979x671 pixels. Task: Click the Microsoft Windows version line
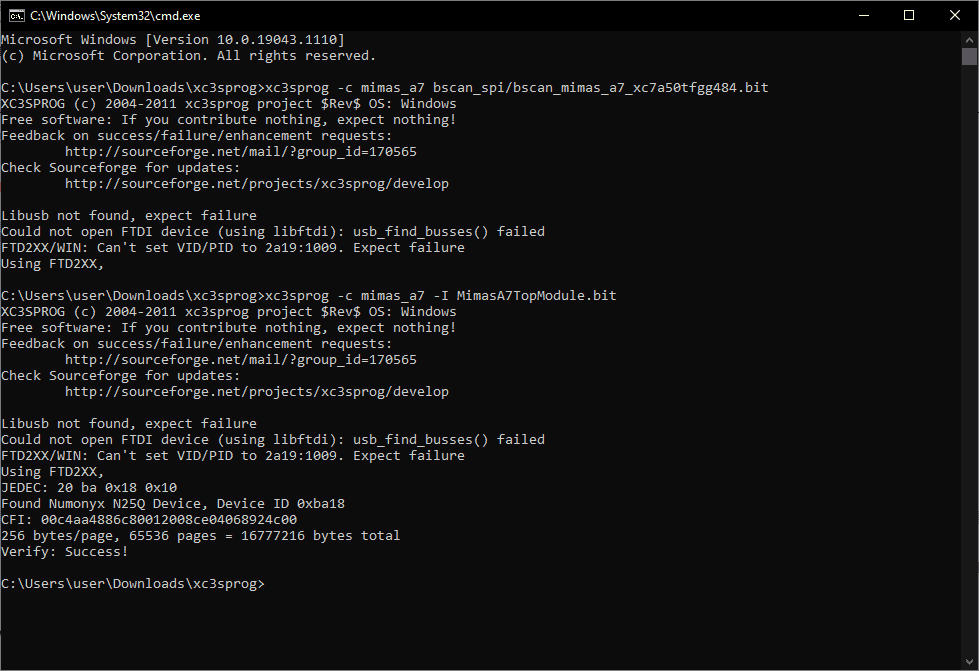(x=172, y=40)
